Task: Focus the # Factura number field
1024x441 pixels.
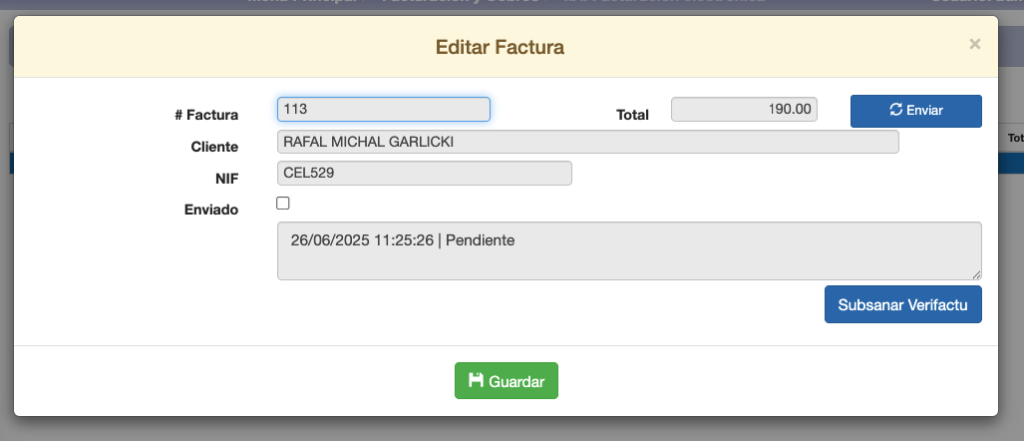Action: (x=383, y=109)
